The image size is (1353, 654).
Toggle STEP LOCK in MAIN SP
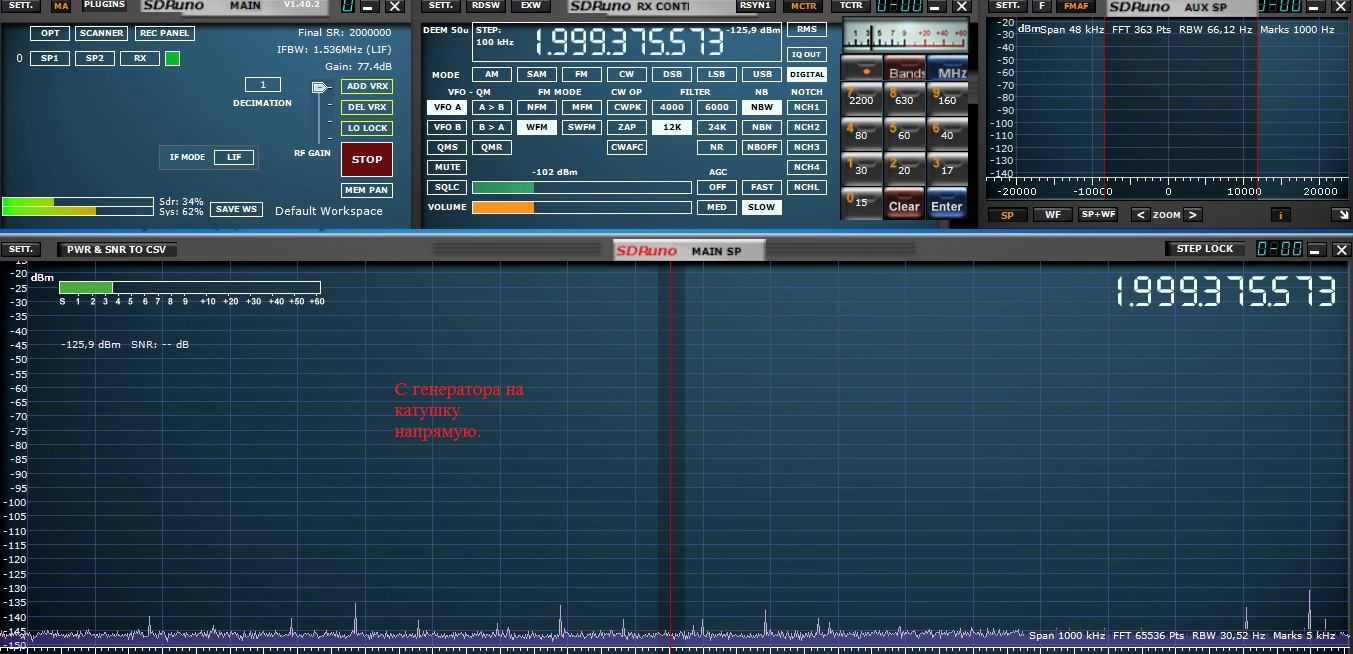(x=1205, y=249)
